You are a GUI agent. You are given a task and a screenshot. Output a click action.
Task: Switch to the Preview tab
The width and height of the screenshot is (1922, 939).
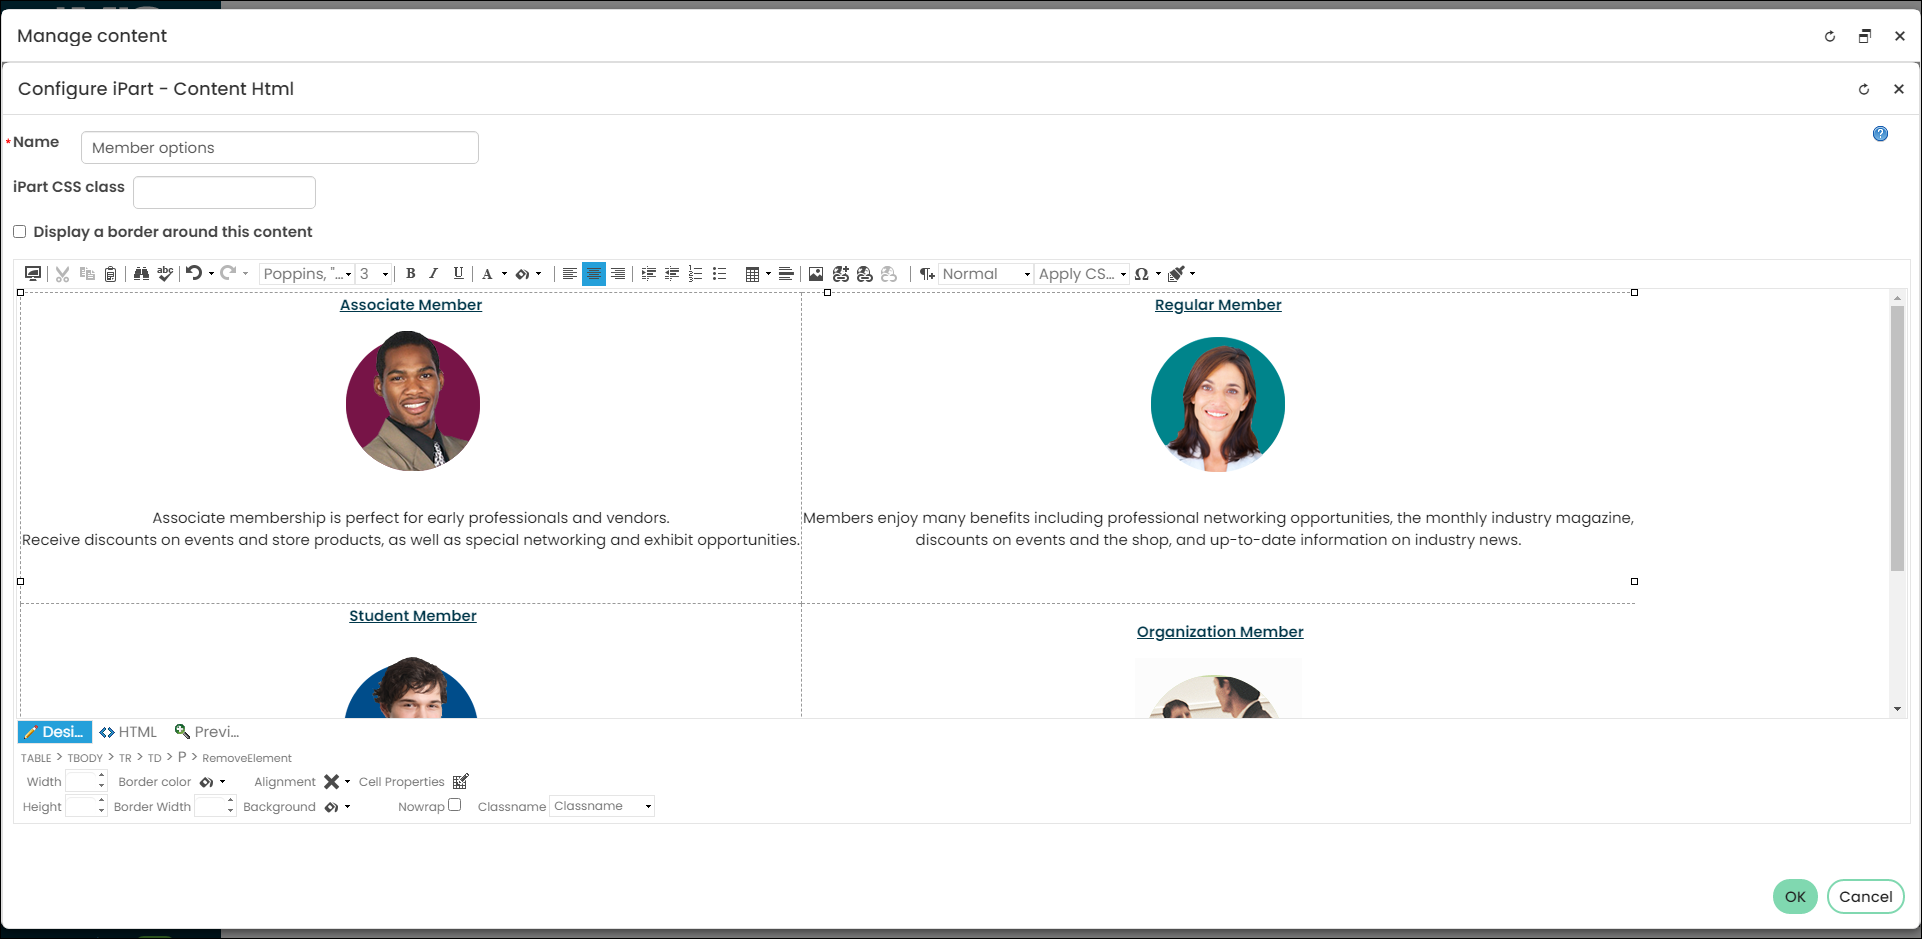click(206, 732)
